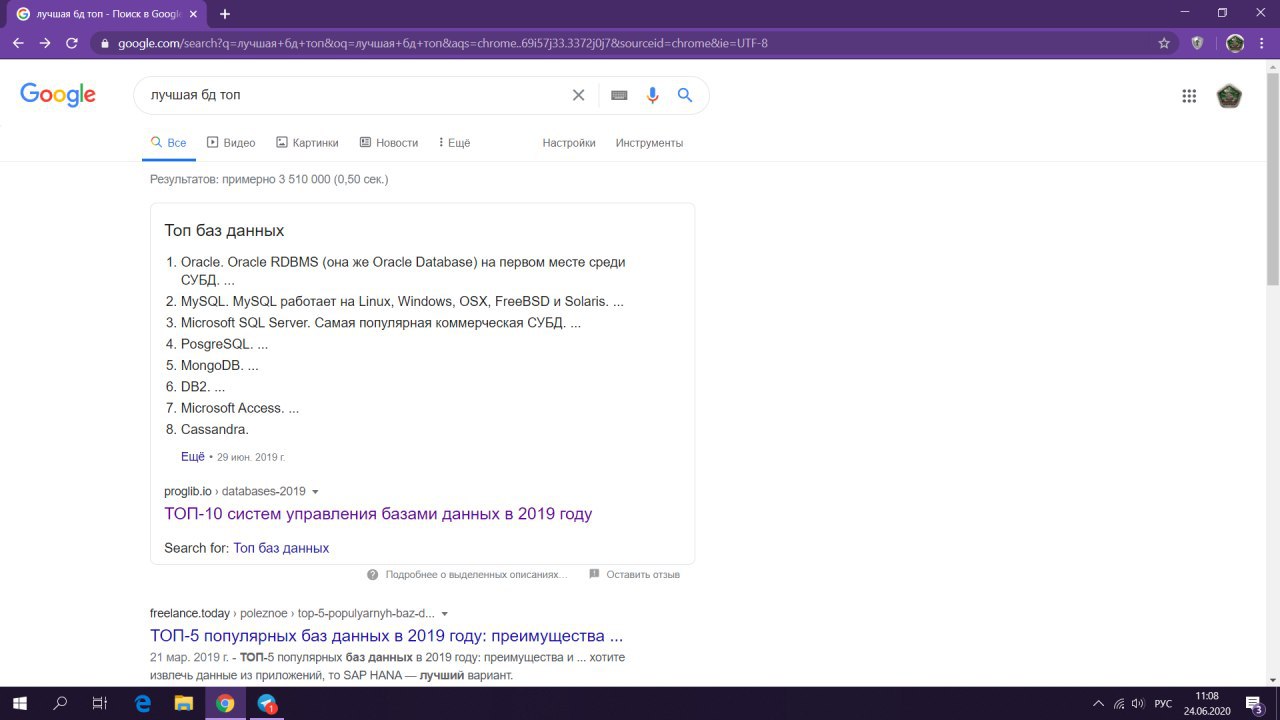1280x720 pixels.
Task: Open the Chrome profile avatar in the toolbar
Action: tap(1235, 43)
